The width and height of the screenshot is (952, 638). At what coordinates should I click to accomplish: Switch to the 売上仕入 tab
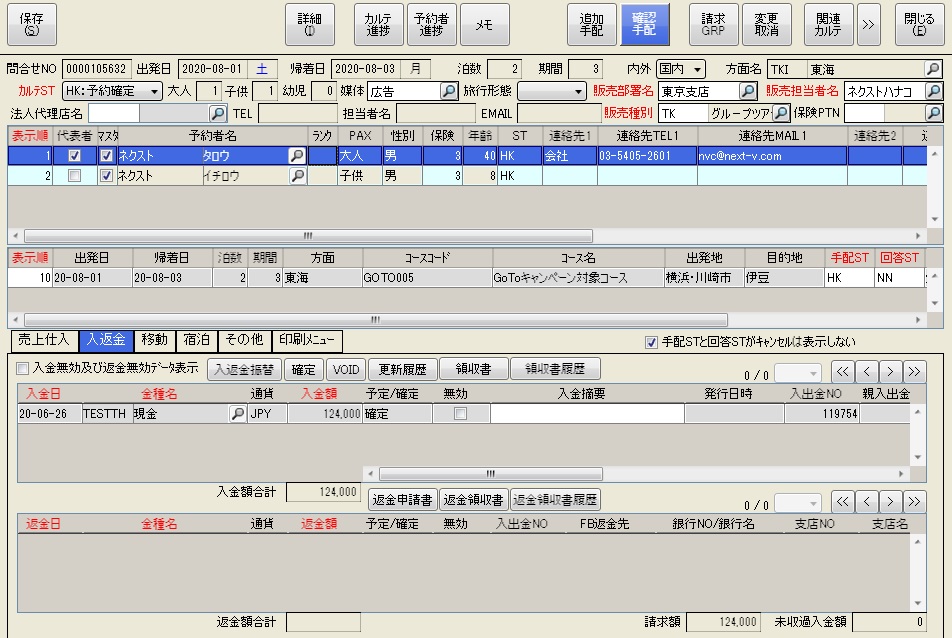click(x=44, y=340)
